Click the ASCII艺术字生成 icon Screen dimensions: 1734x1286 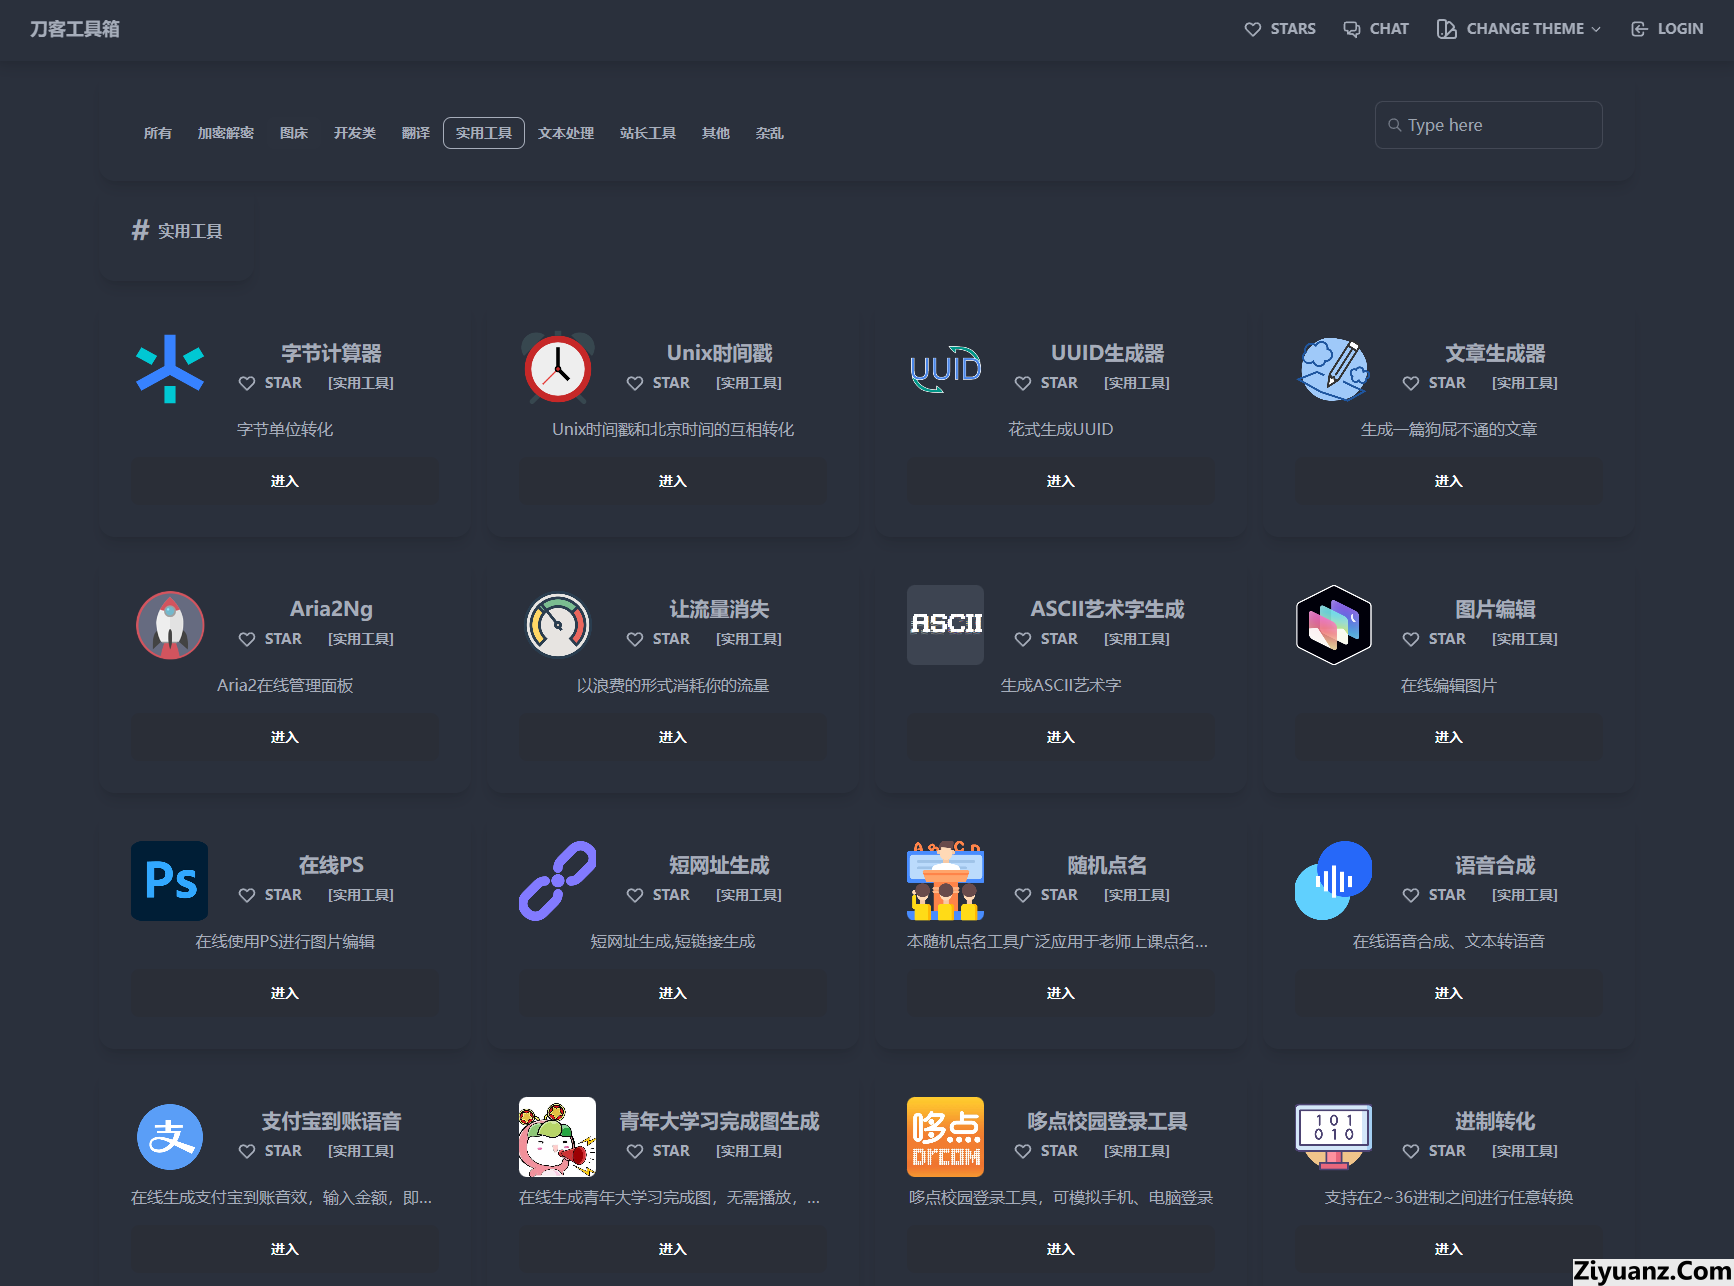click(946, 625)
